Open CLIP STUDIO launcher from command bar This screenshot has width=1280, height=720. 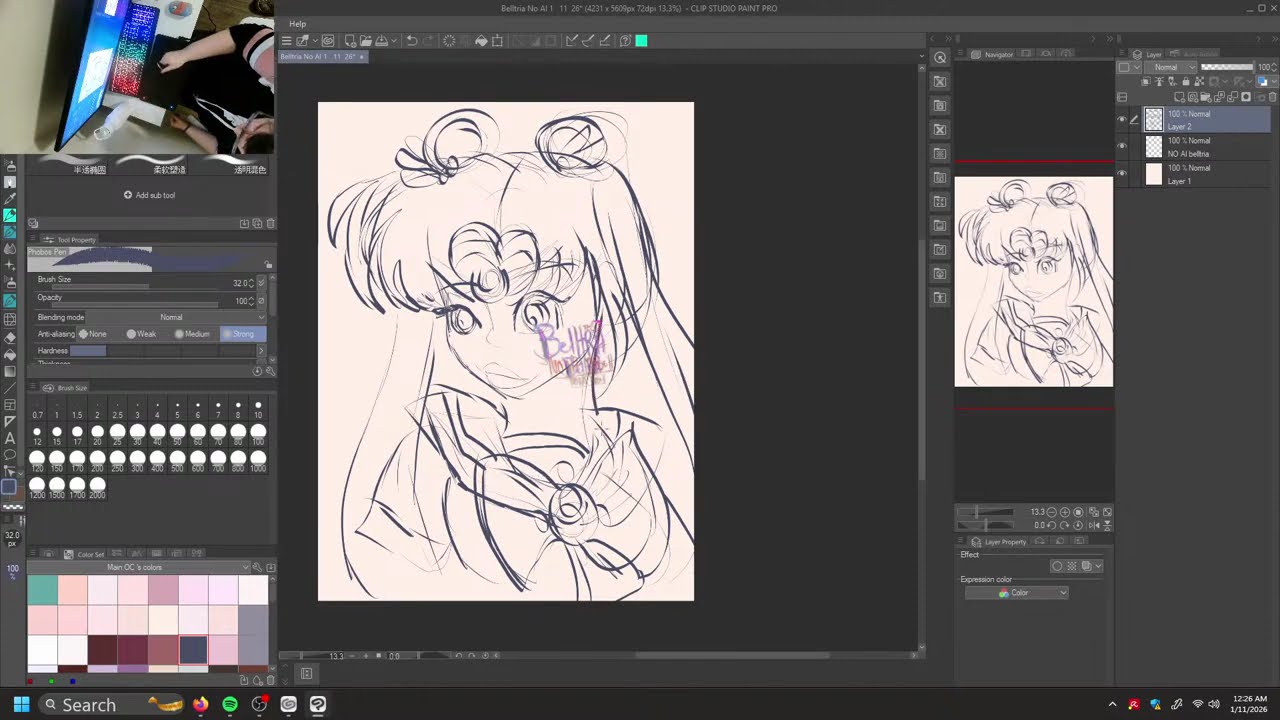pyautogui.click(x=327, y=40)
